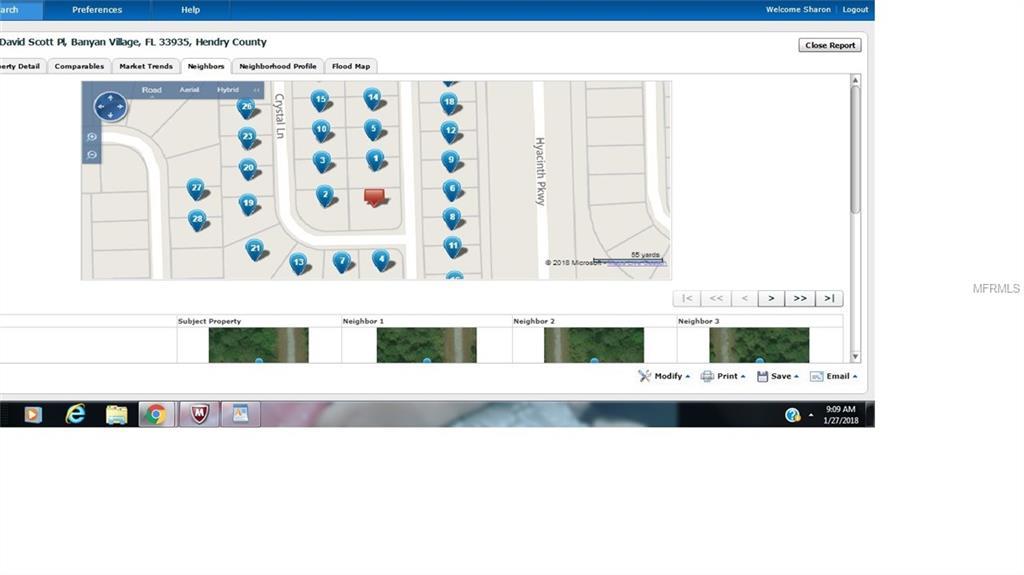Click map pin number 3
Screen dimensions: 1024x575
tap(322, 161)
